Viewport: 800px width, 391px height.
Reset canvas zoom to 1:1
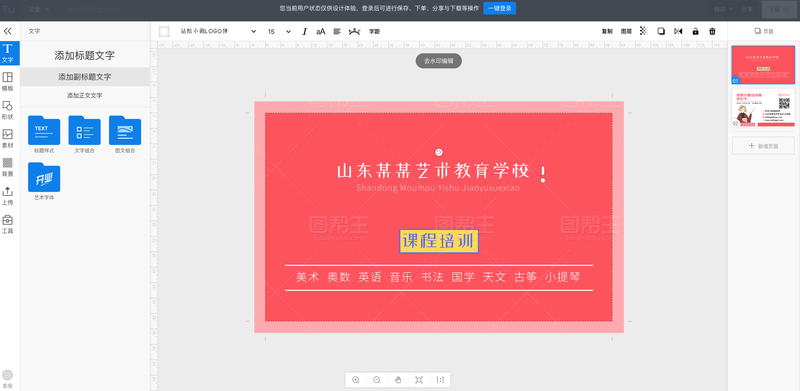[440, 380]
